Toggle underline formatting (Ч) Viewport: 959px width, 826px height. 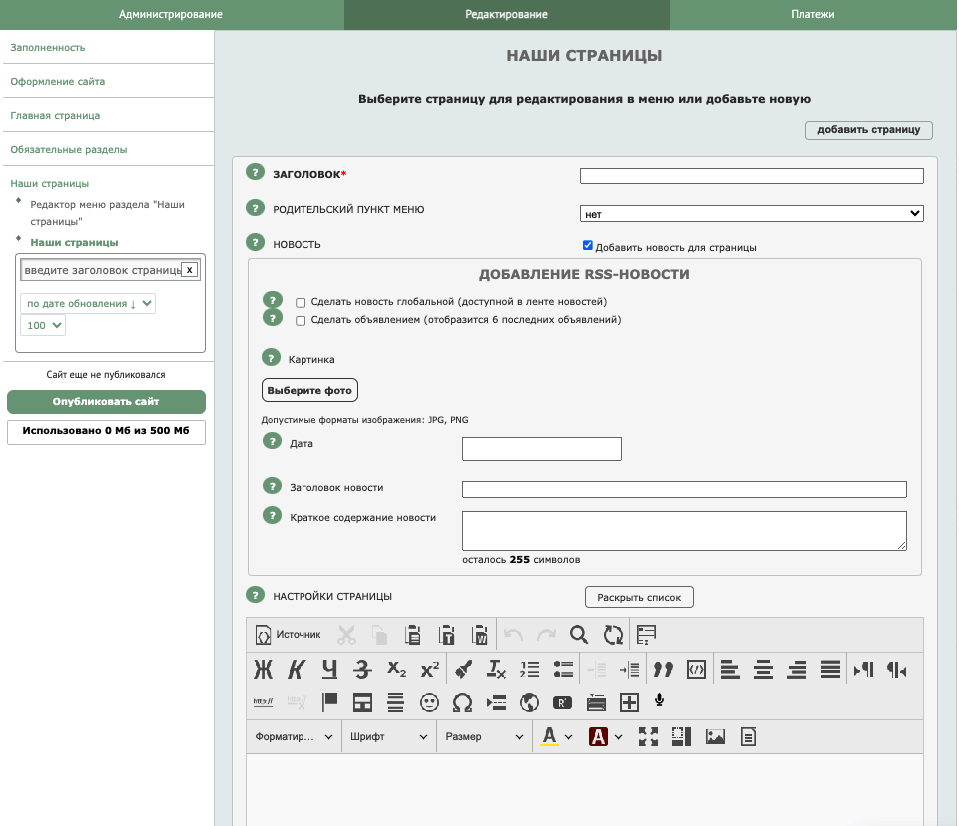tap(330, 670)
